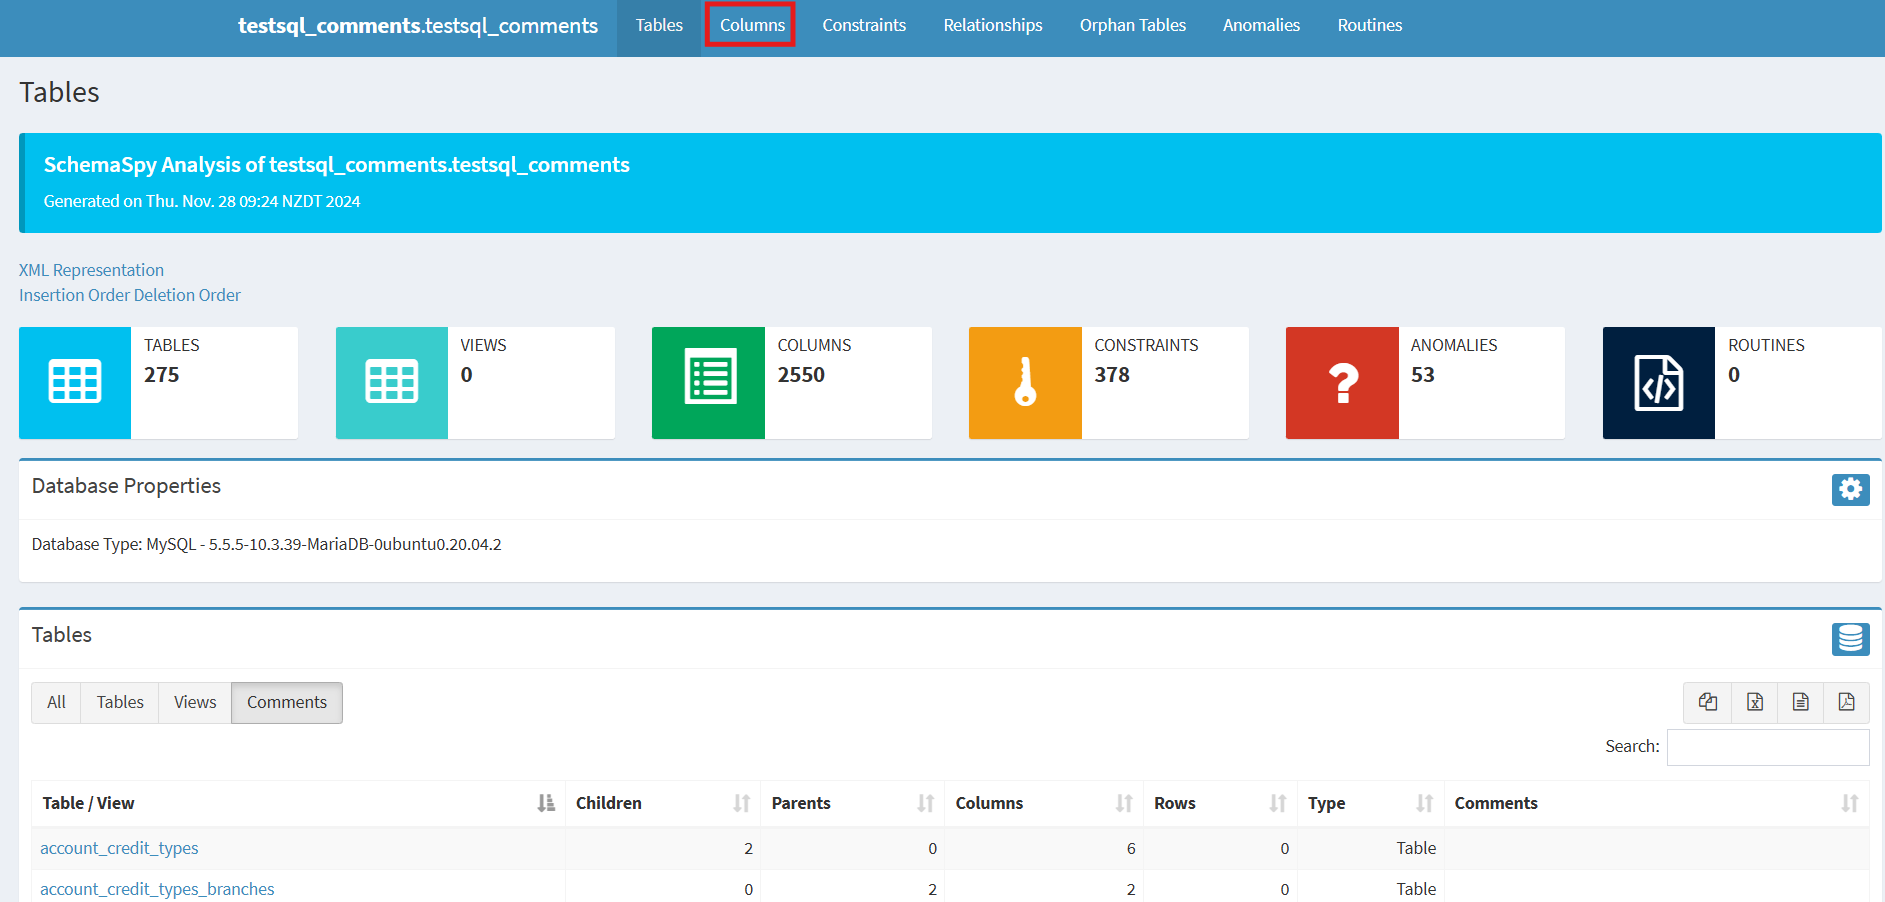The image size is (1885, 902).
Task: Toggle the Comments column filter button
Action: 286,703
